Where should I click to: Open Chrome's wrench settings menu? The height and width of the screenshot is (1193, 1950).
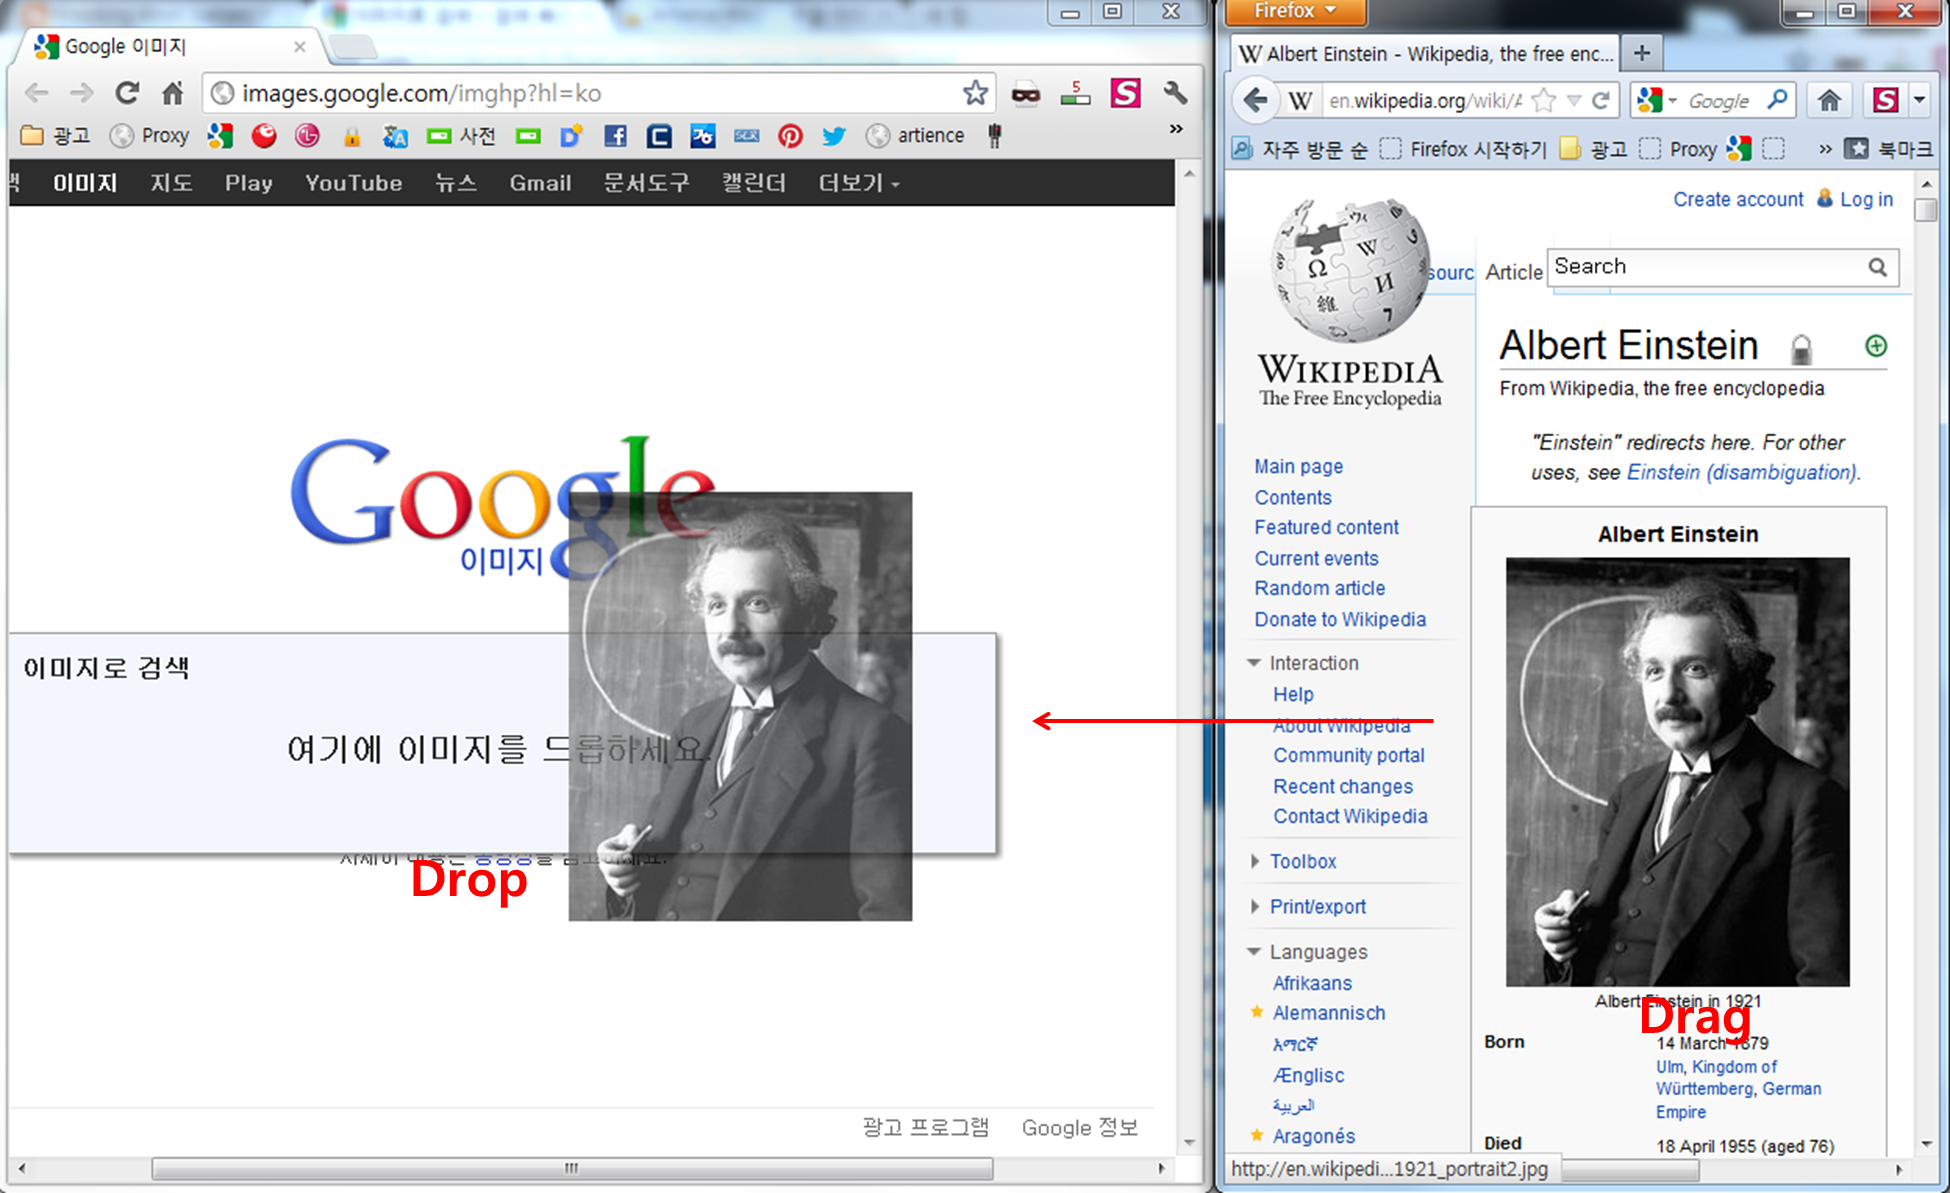coord(1176,93)
